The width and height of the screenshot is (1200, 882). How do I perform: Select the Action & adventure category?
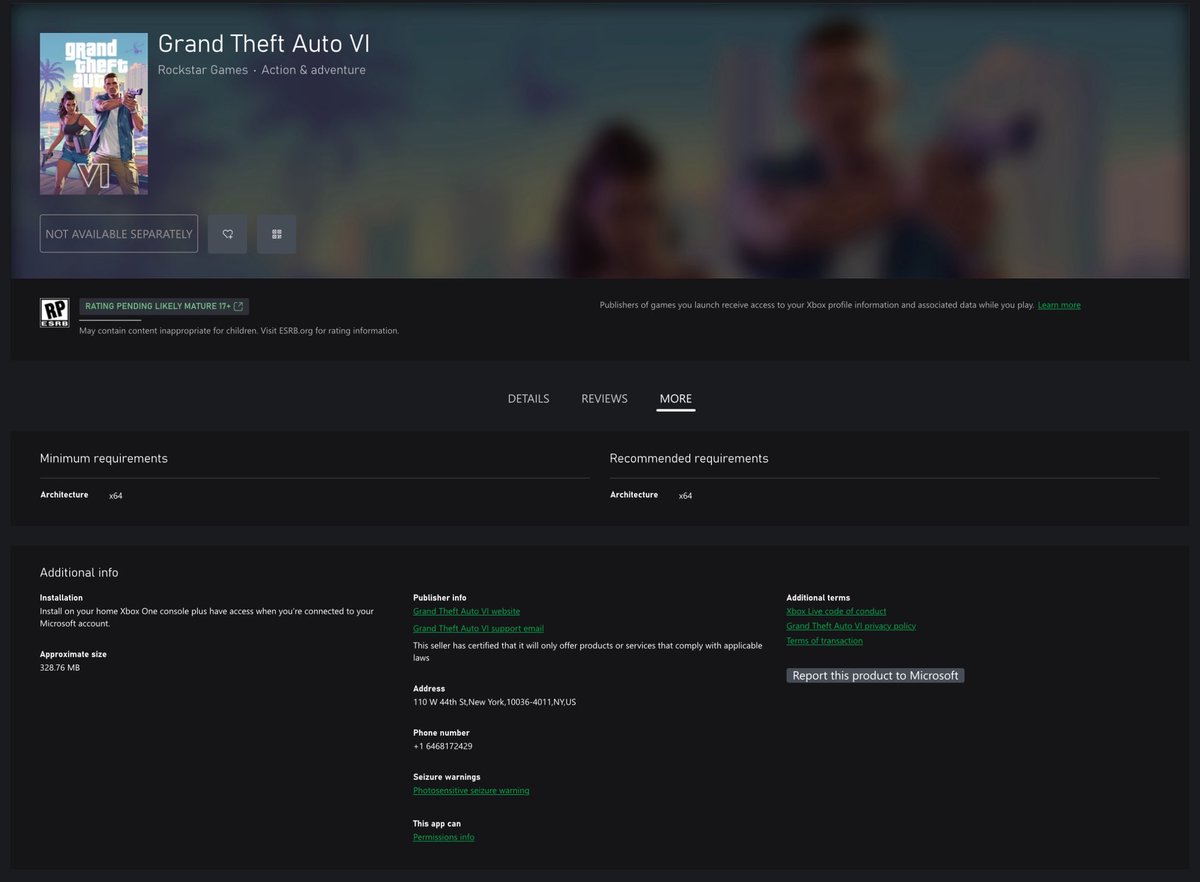click(313, 70)
